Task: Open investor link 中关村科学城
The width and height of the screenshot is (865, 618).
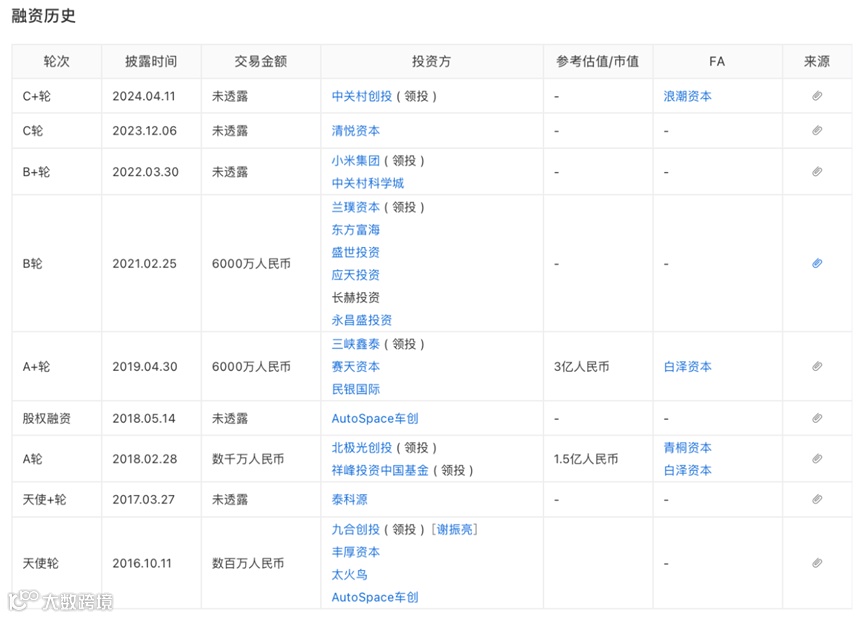Action: [367, 183]
